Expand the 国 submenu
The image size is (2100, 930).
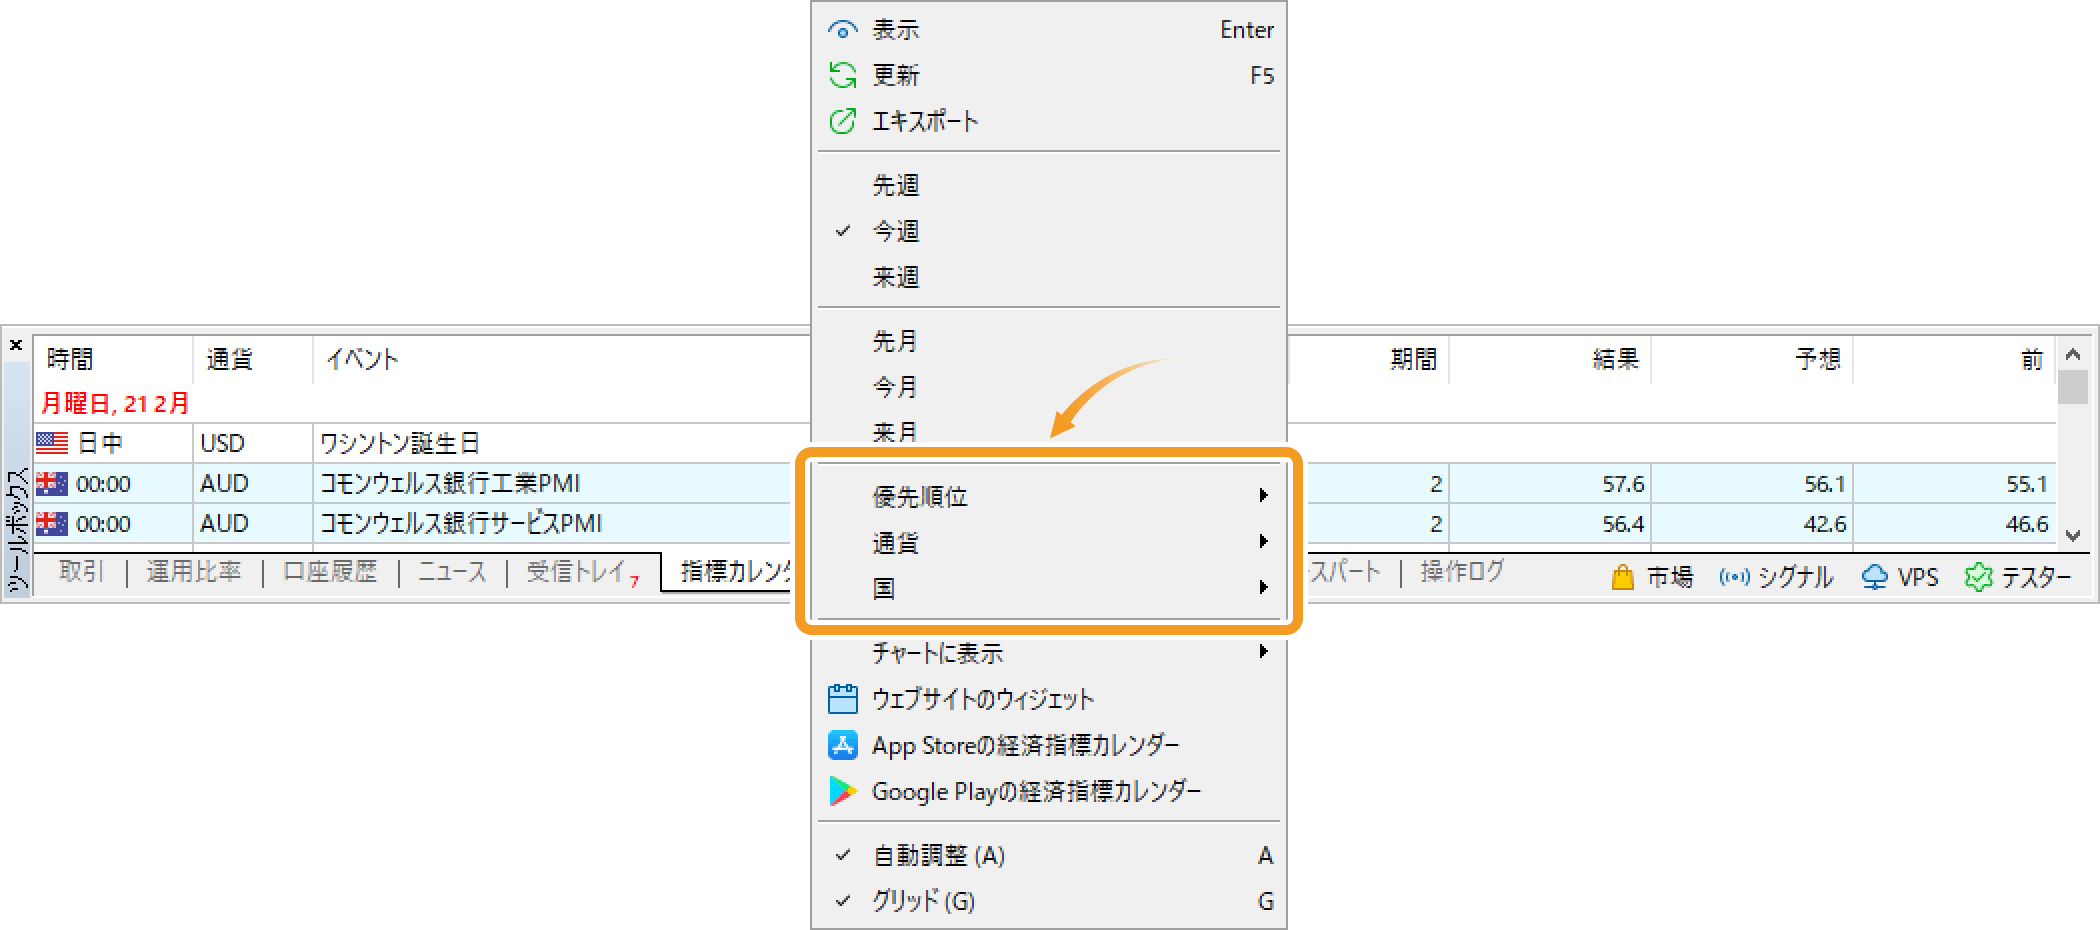tap(1048, 589)
